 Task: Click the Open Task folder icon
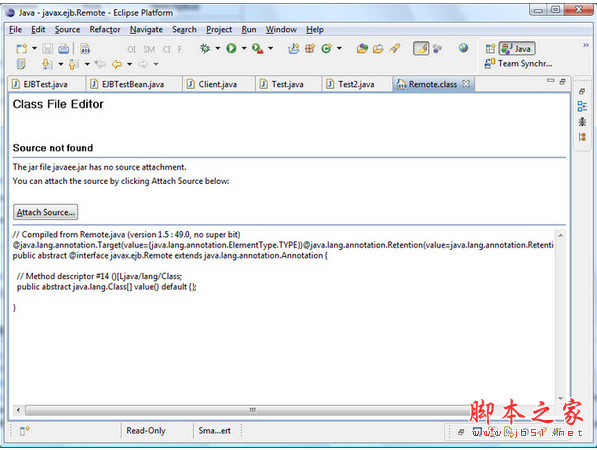pyautogui.click(x=378, y=48)
